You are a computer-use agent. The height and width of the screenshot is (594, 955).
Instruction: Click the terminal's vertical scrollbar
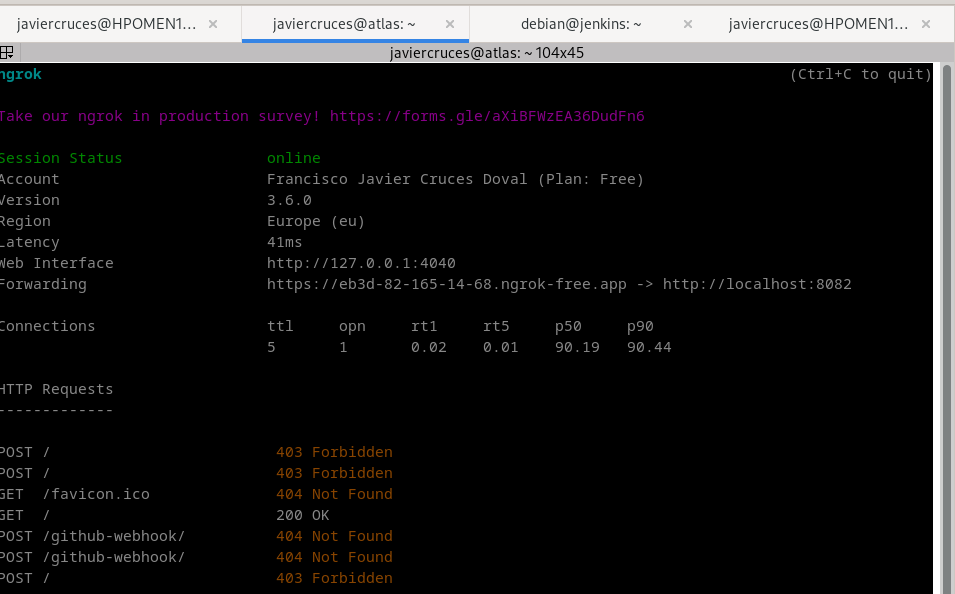pos(947,328)
